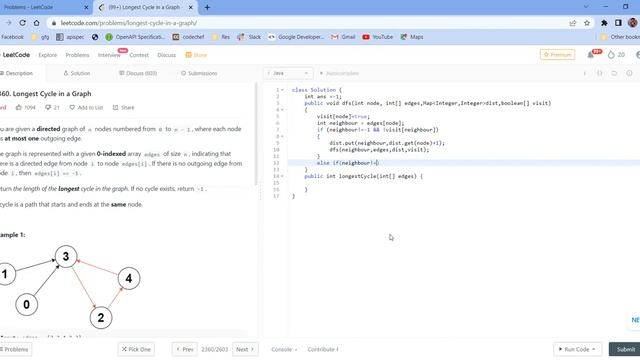Open the browser side panel icon
Image resolution: width=640 pixels, height=360 pixels.
click(x=618, y=23)
